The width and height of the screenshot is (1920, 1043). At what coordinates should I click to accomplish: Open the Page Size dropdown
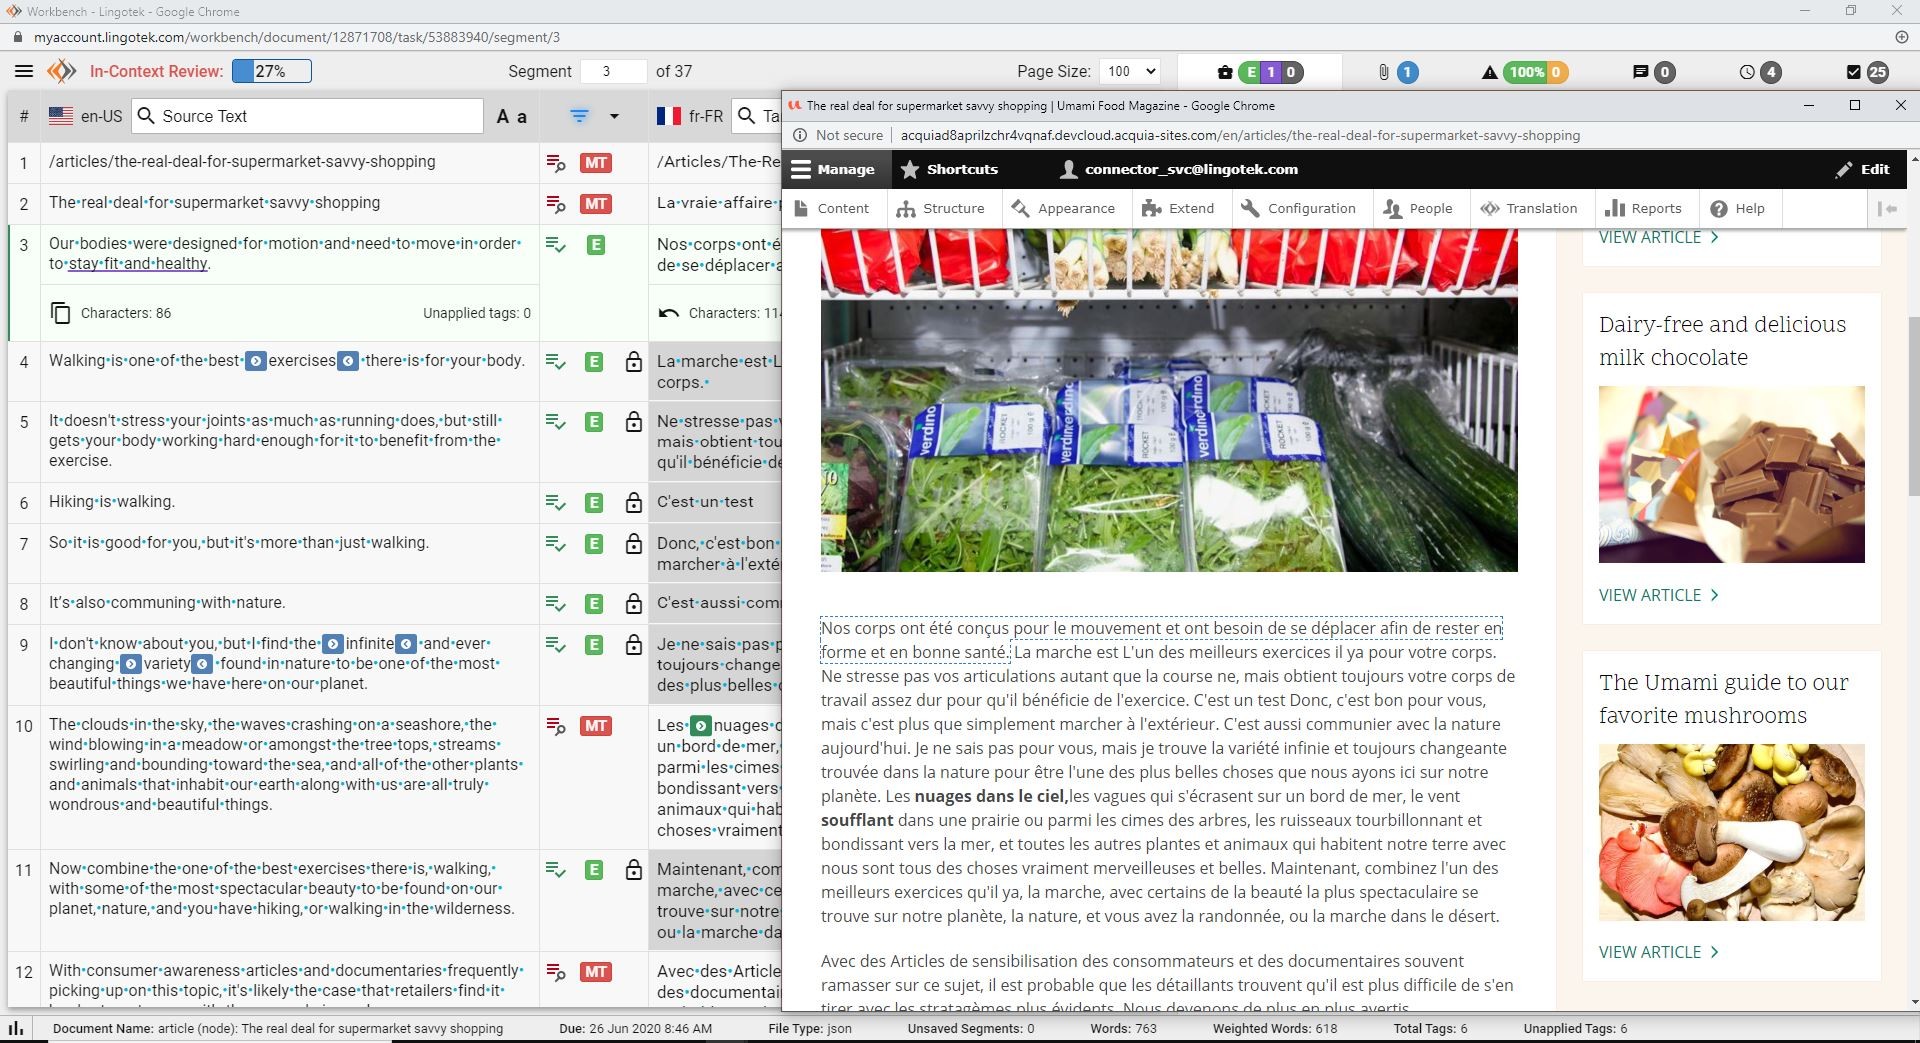point(1129,71)
